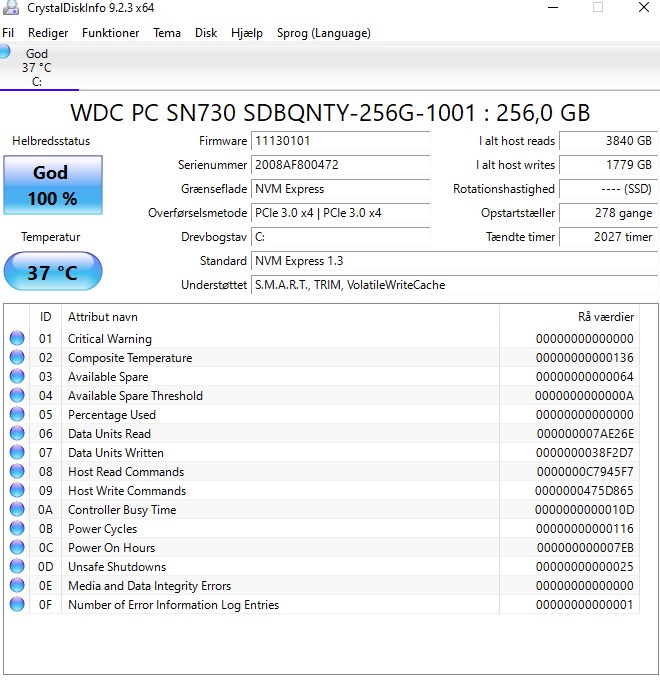The width and height of the screenshot is (660, 681).
Task: Open the Rediger menu
Action: point(48,33)
